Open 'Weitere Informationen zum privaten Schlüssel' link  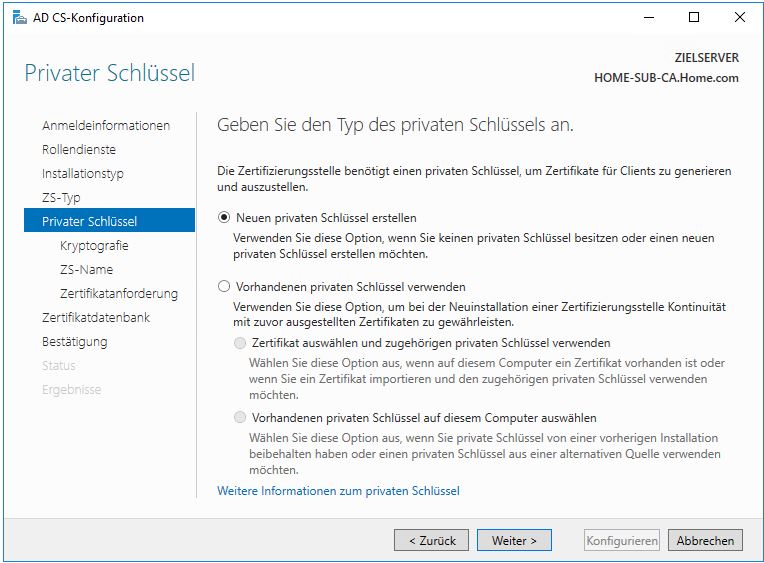click(x=338, y=491)
